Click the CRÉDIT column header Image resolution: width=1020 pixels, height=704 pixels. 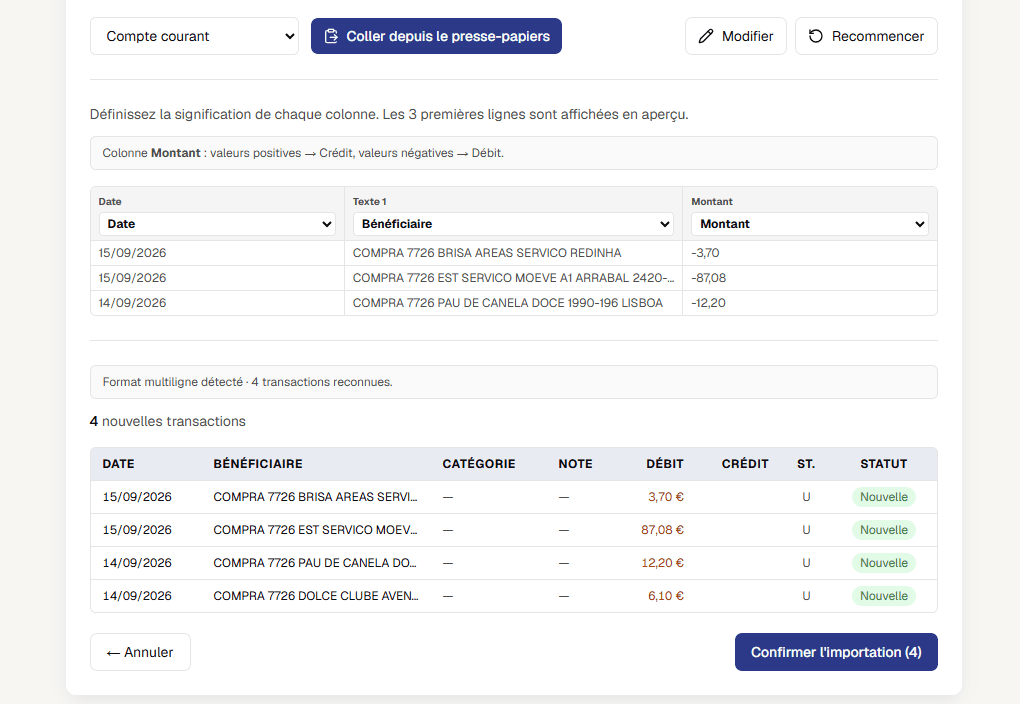(745, 464)
